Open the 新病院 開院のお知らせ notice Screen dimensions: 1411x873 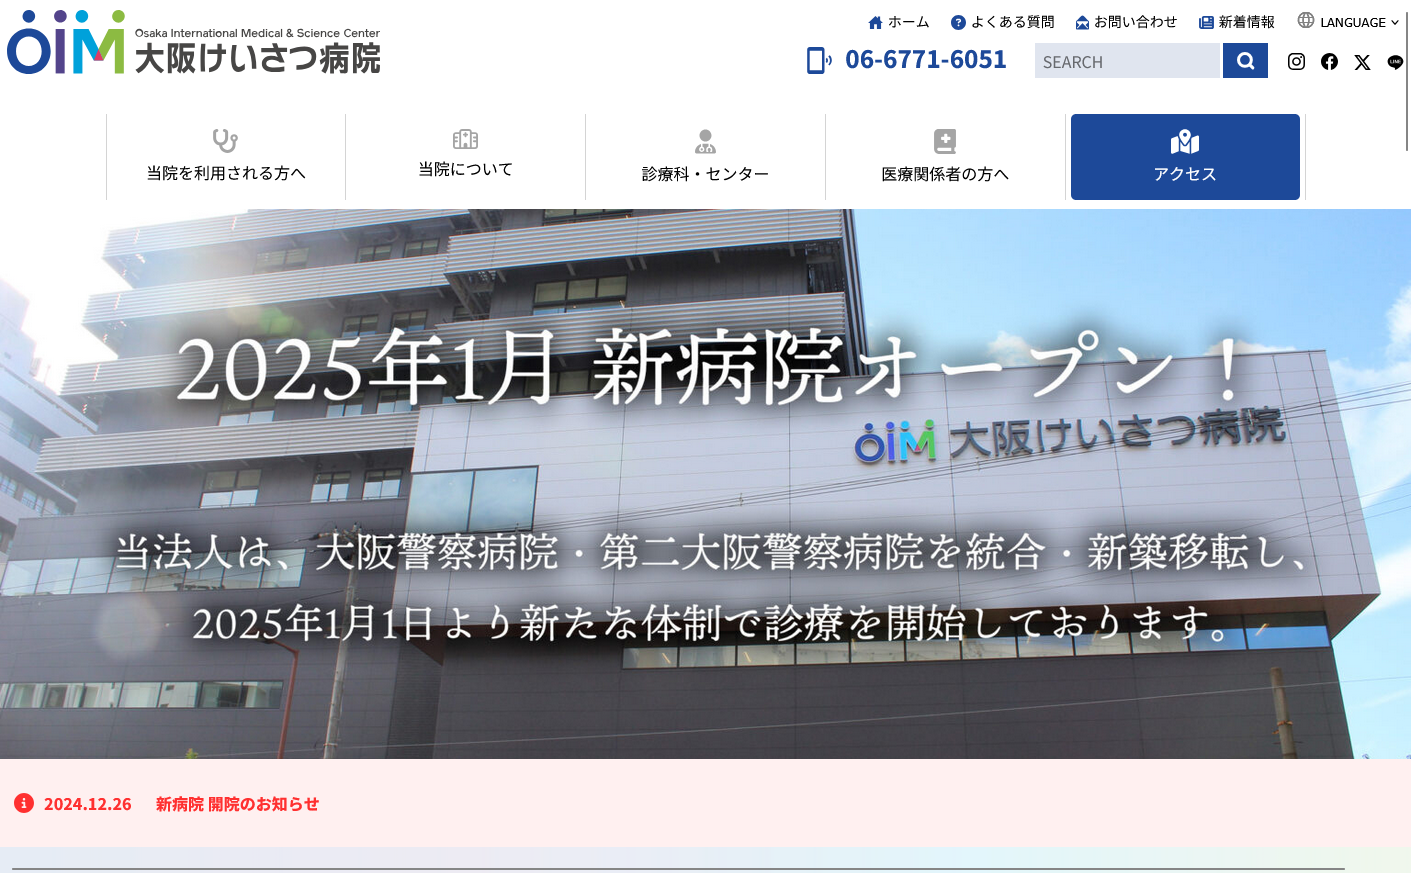coord(237,804)
